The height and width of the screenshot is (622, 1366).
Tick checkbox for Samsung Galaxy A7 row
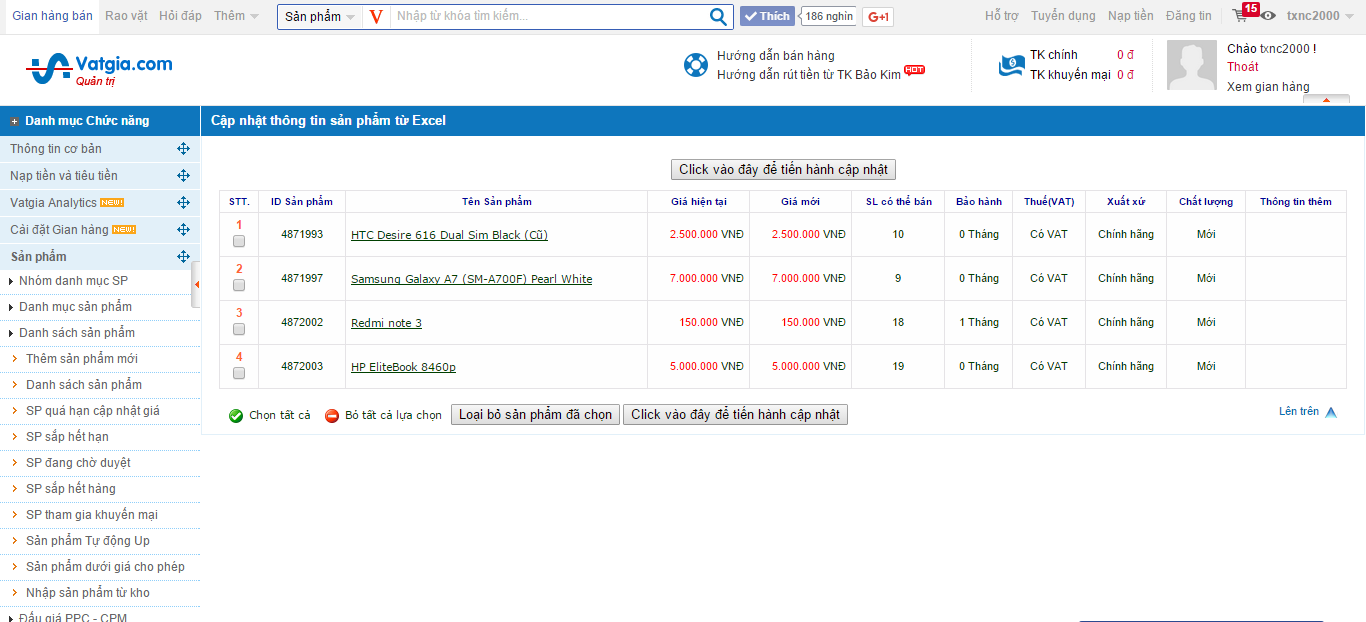tap(239, 285)
